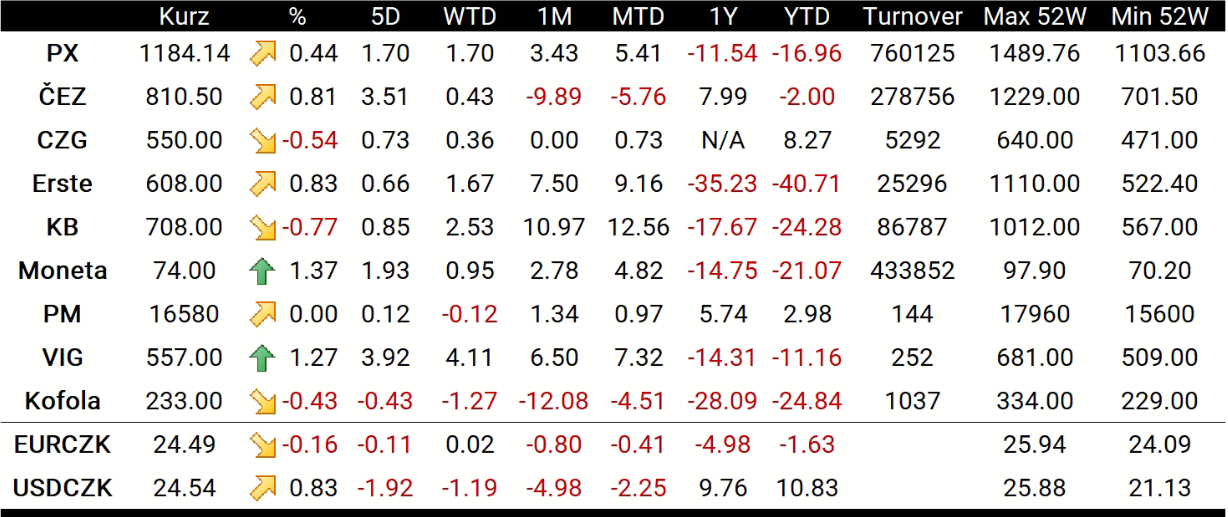This screenshot has height=517, width=1228.
Task: Open the Kofola row label
Action: (x=62, y=402)
